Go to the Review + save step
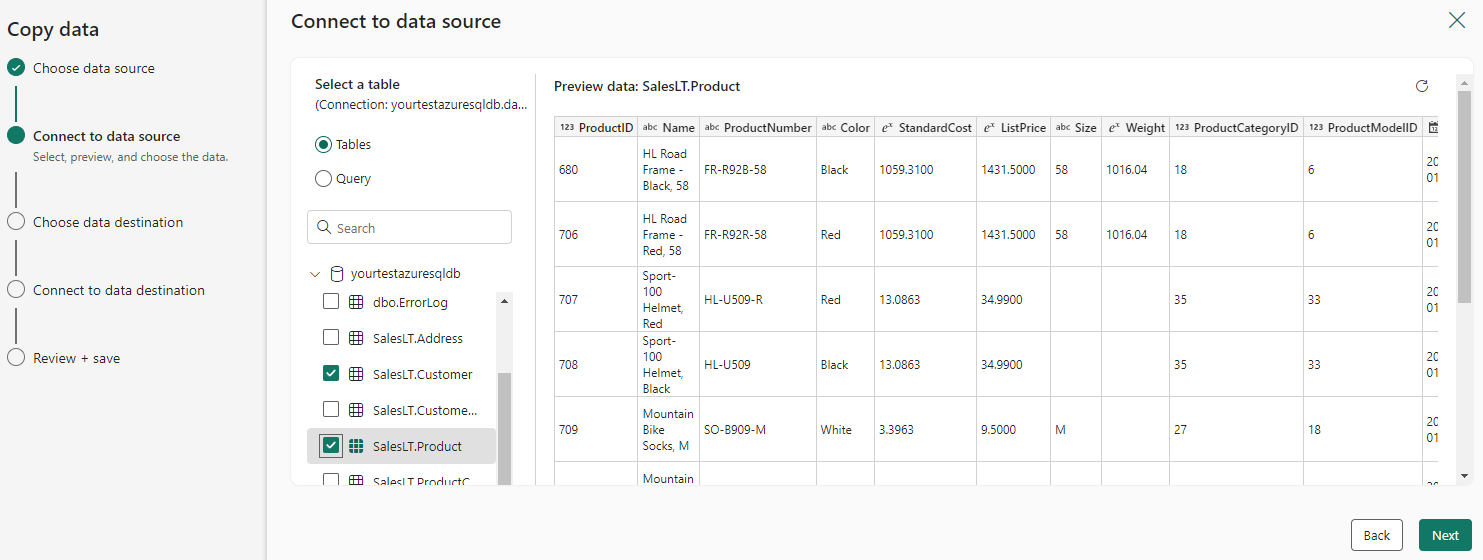Screen dimensions: 1483x560 (76, 358)
